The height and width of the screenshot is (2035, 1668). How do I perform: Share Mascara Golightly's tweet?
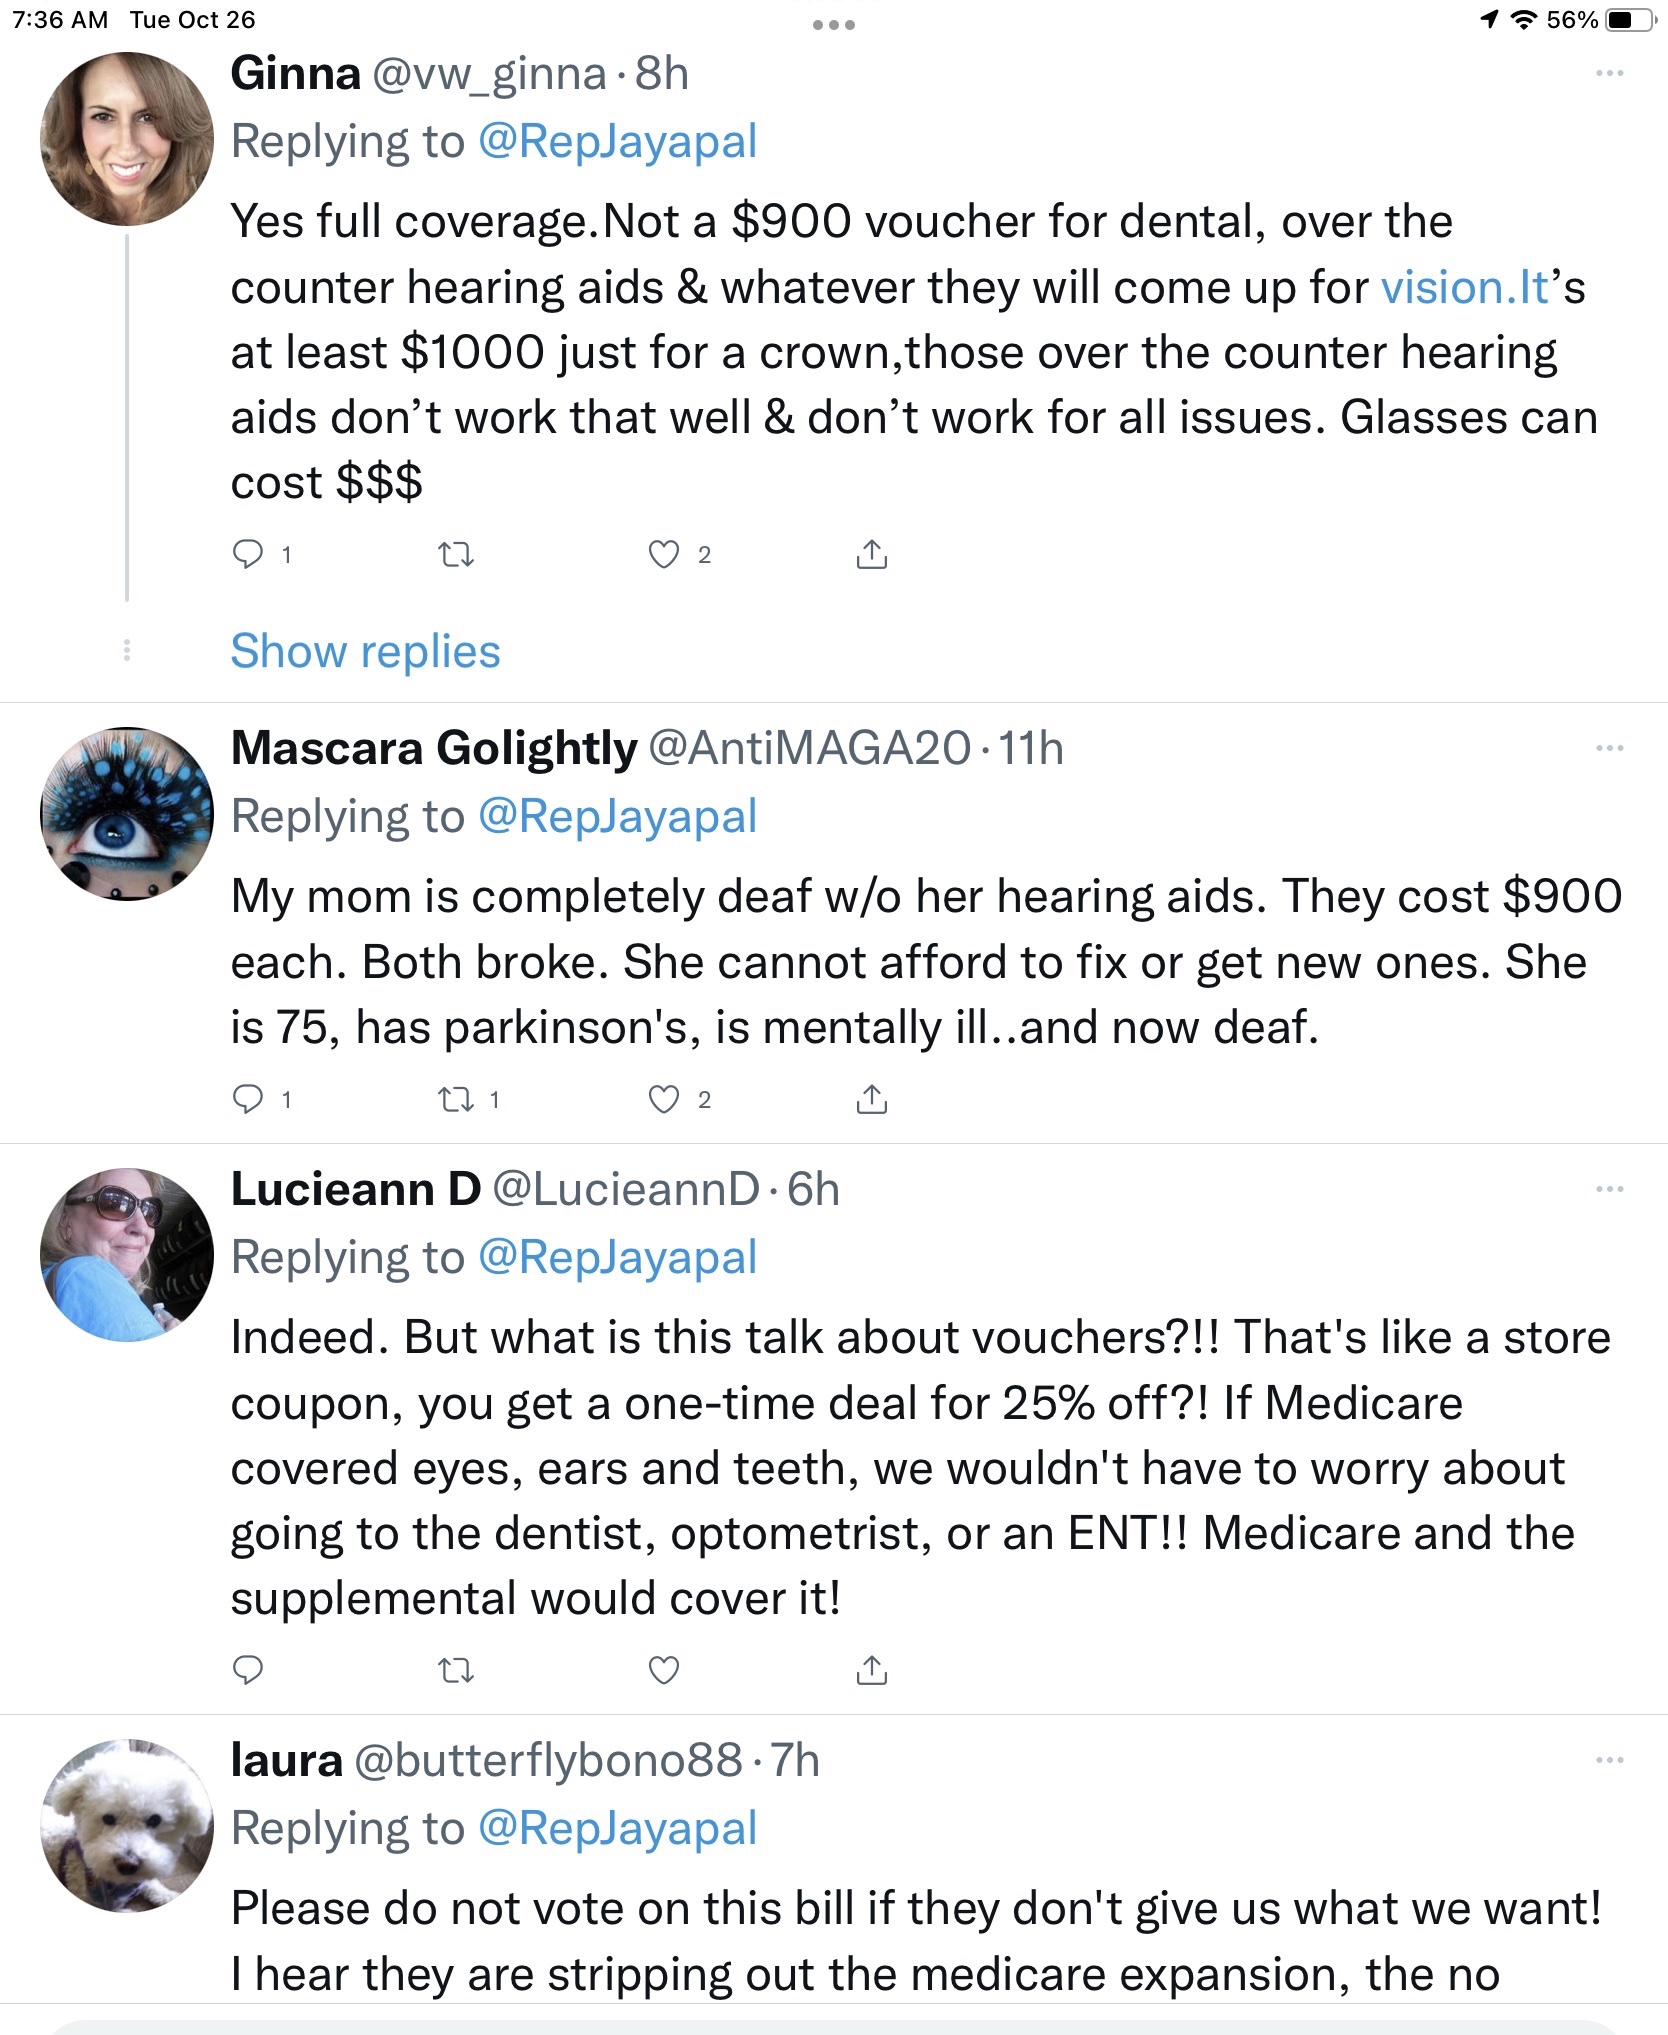click(x=872, y=1100)
